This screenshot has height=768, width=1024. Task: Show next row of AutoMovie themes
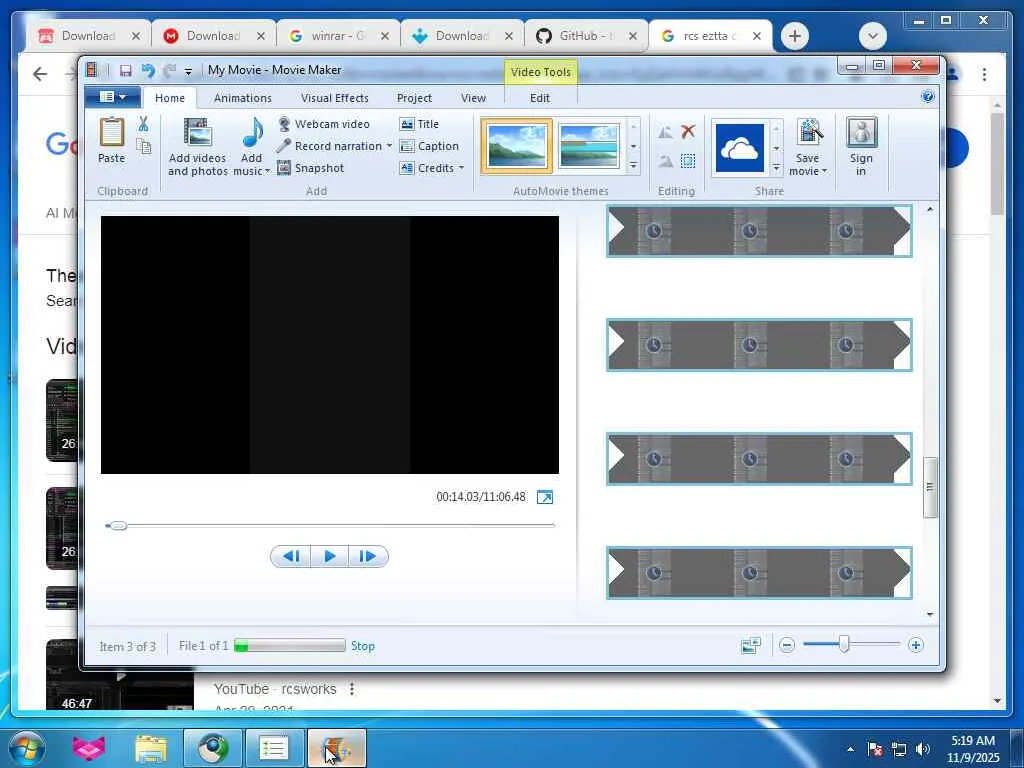633,146
